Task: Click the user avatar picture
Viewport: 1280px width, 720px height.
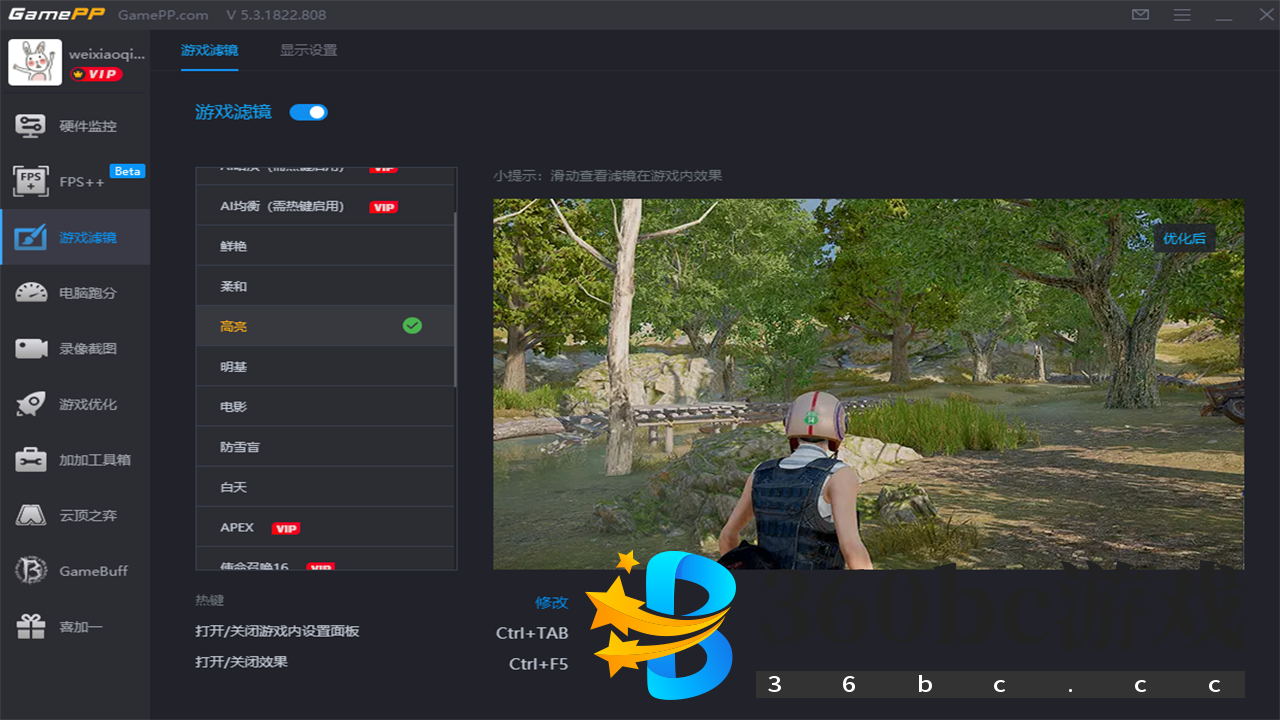Action: (35, 63)
